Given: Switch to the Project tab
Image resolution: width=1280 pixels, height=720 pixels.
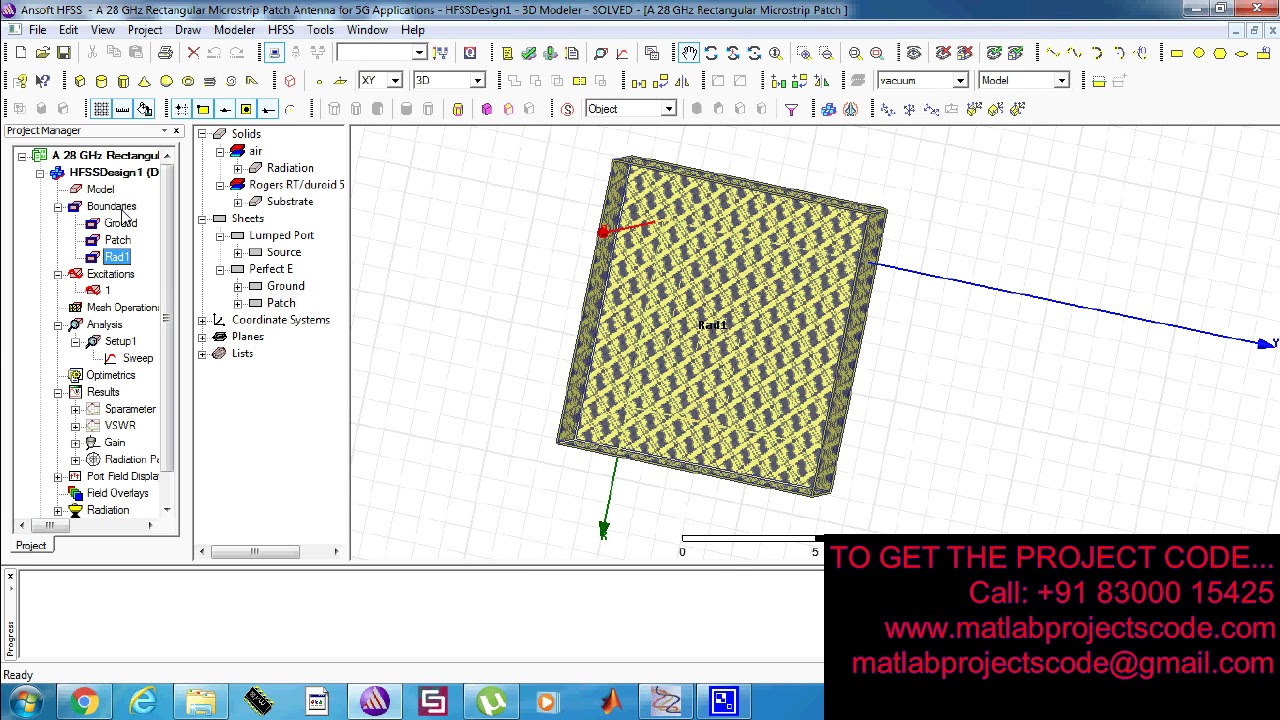Looking at the screenshot, I should [31, 545].
